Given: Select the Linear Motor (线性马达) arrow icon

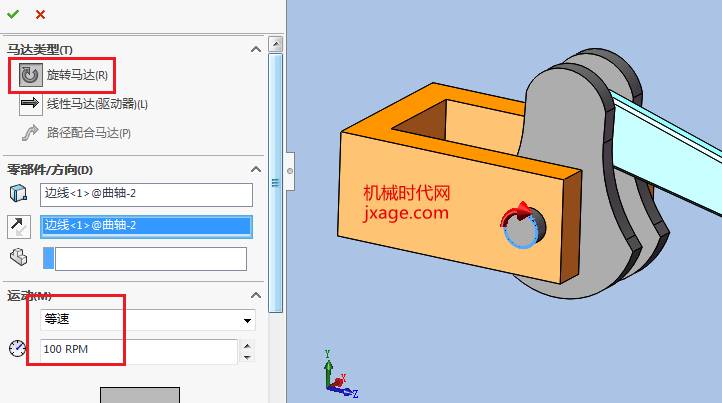Looking at the screenshot, I should (x=29, y=104).
